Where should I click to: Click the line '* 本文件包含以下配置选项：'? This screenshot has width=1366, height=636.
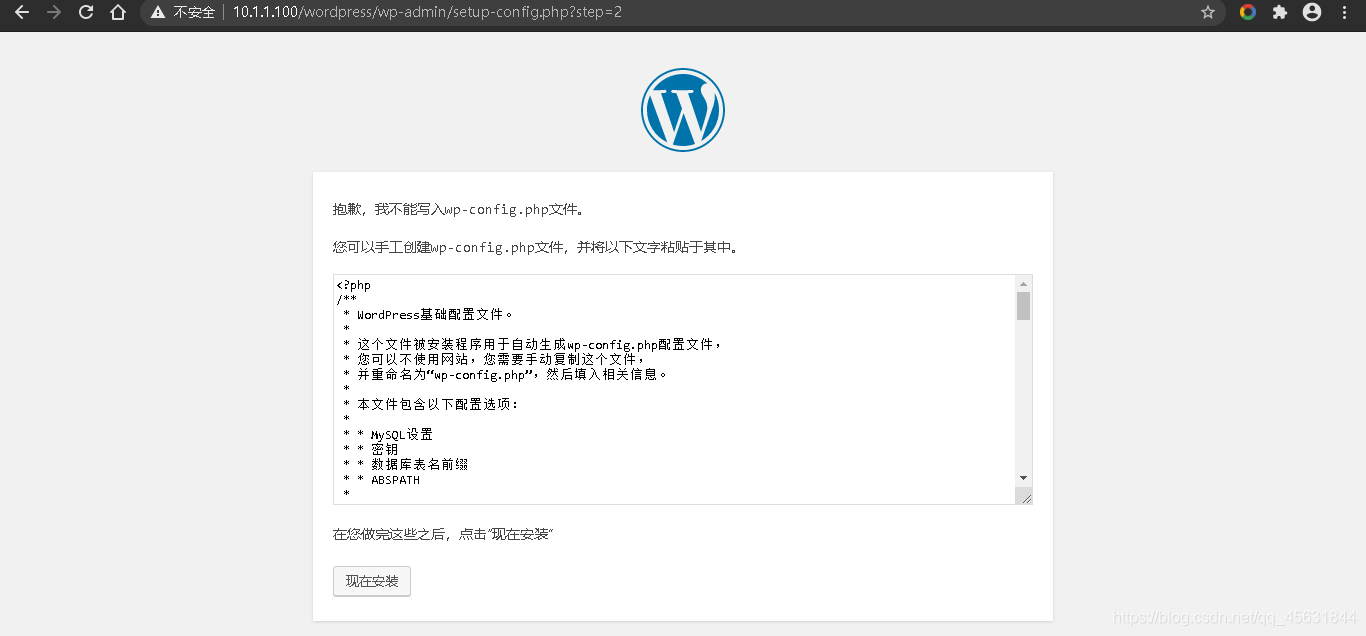(x=431, y=405)
